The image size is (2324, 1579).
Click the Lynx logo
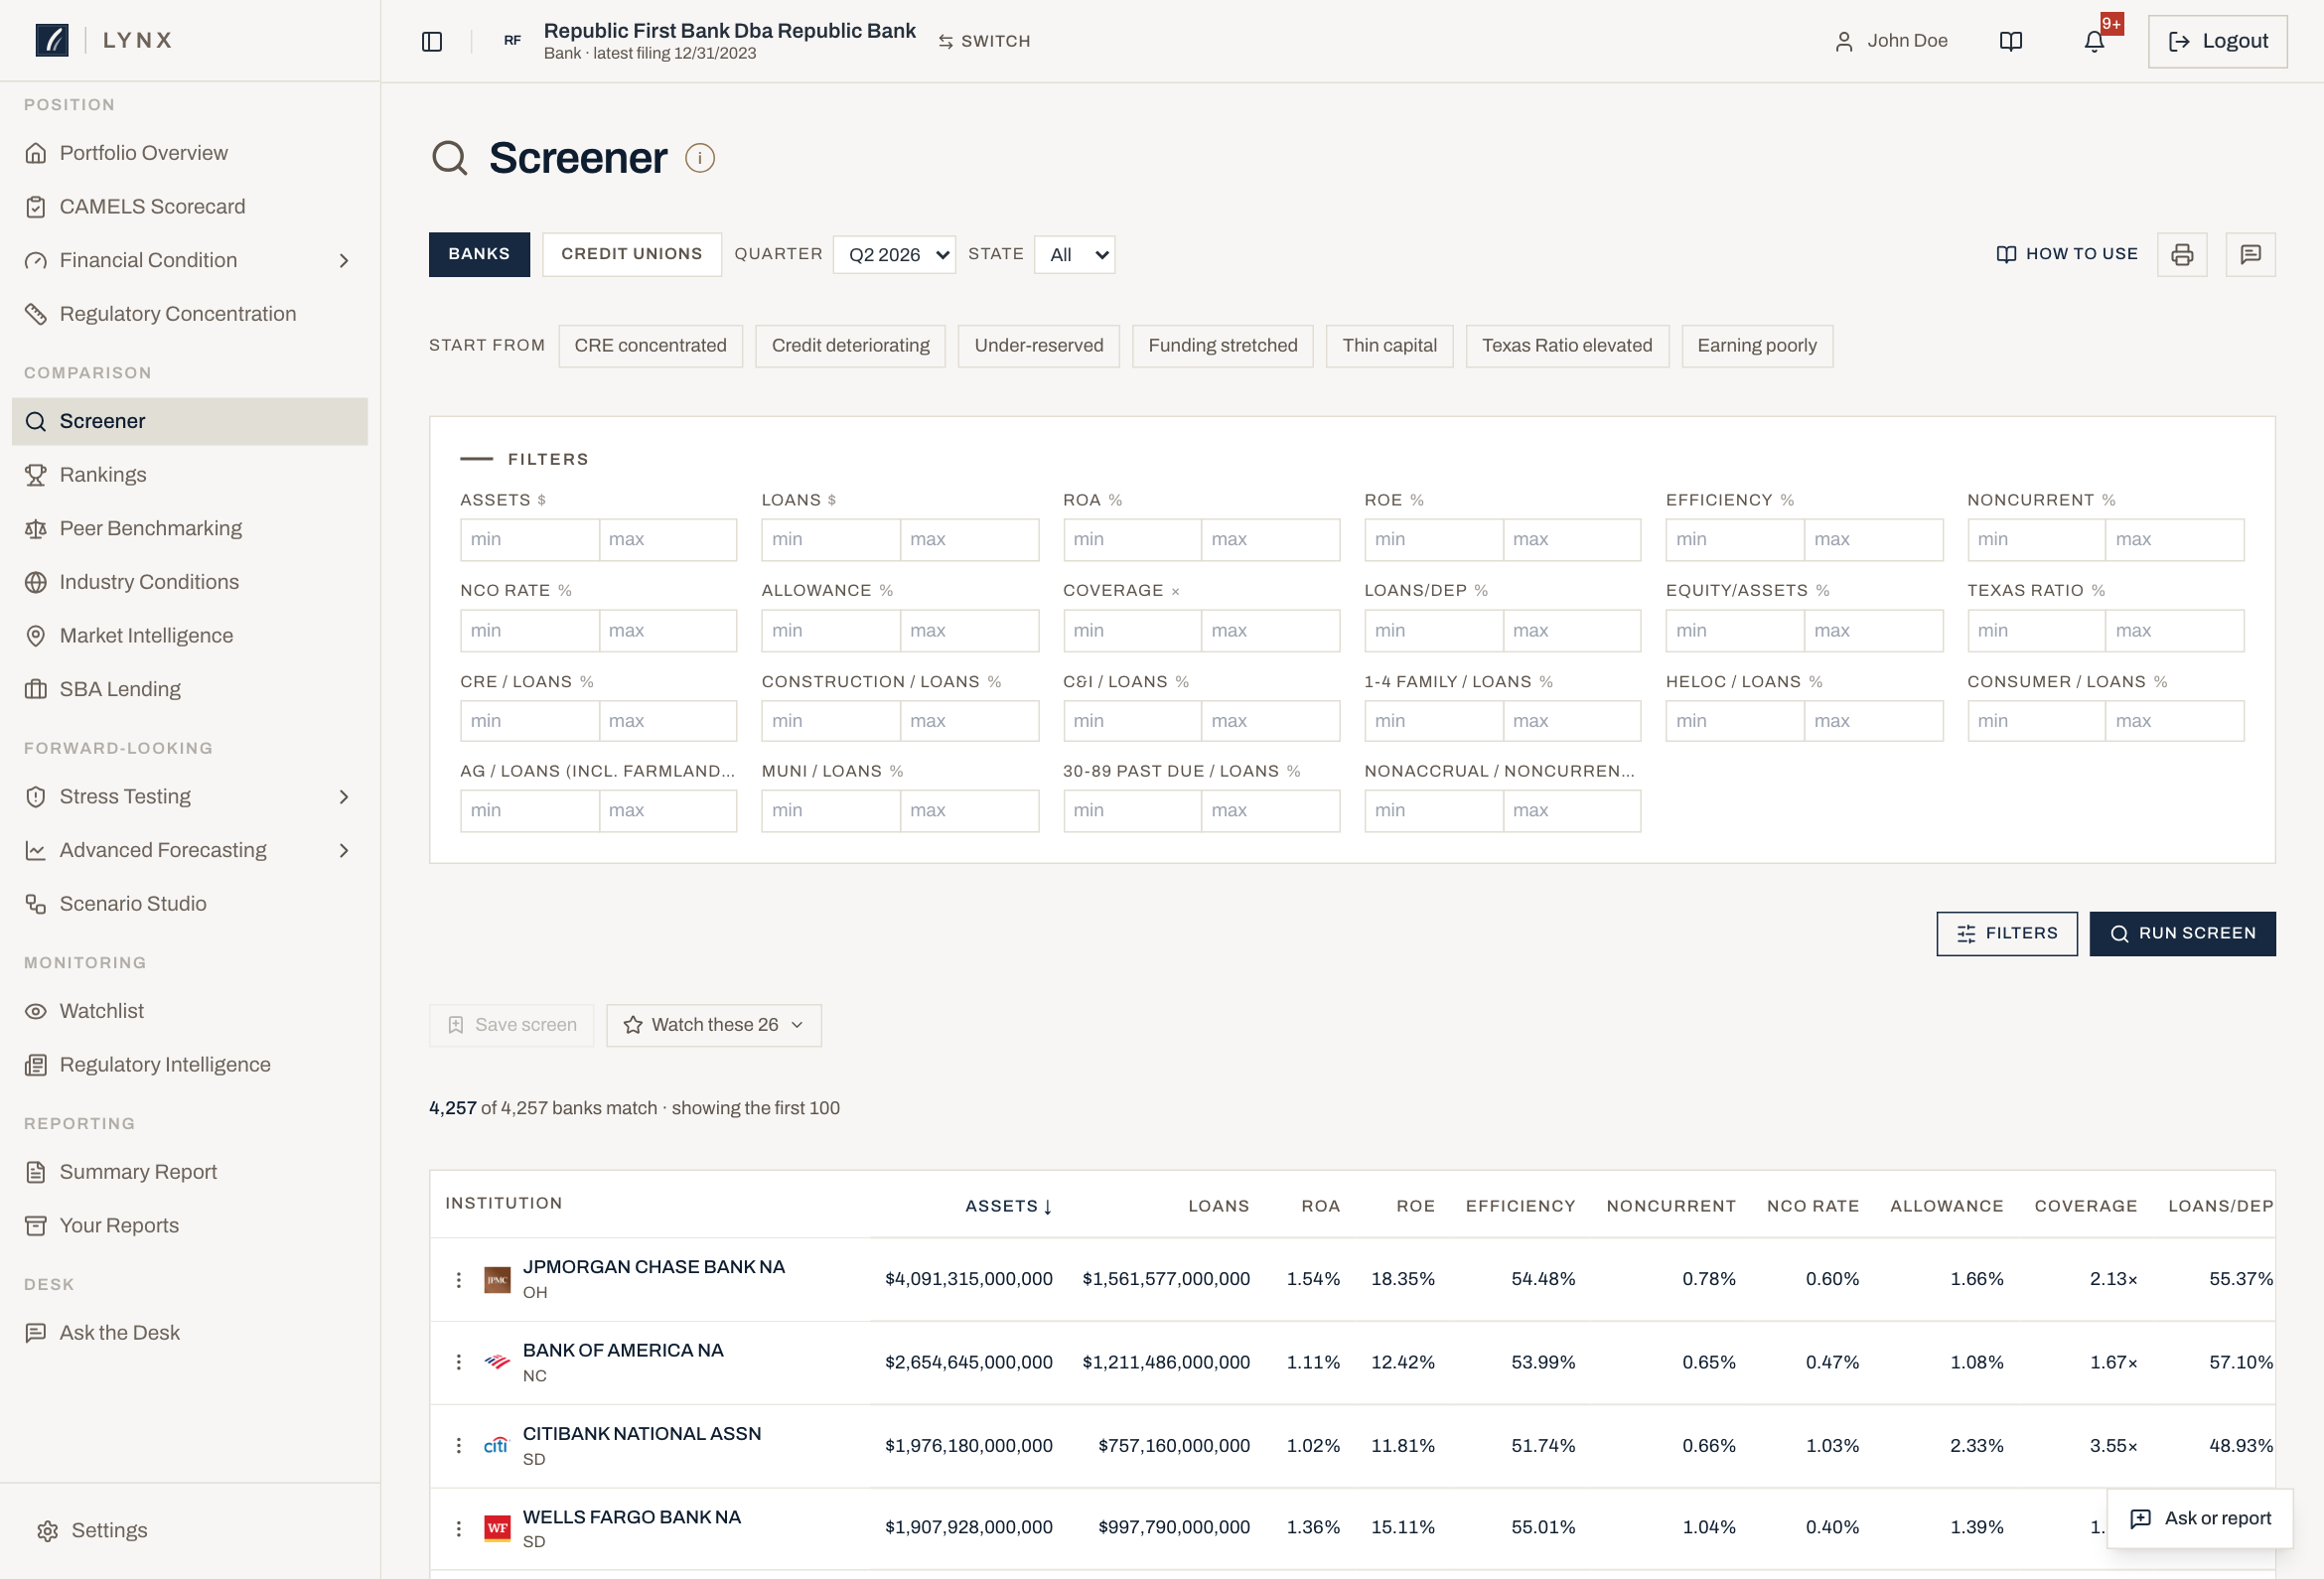(x=52, y=40)
